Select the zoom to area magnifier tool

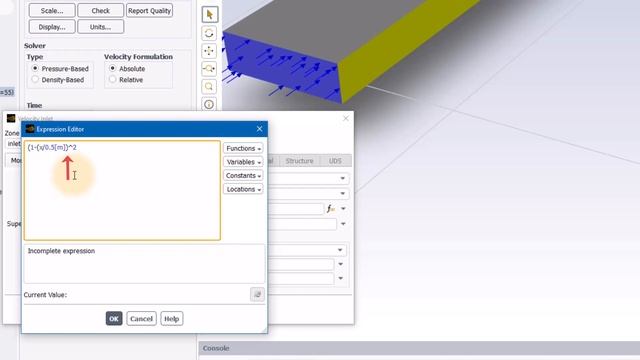tap(209, 87)
